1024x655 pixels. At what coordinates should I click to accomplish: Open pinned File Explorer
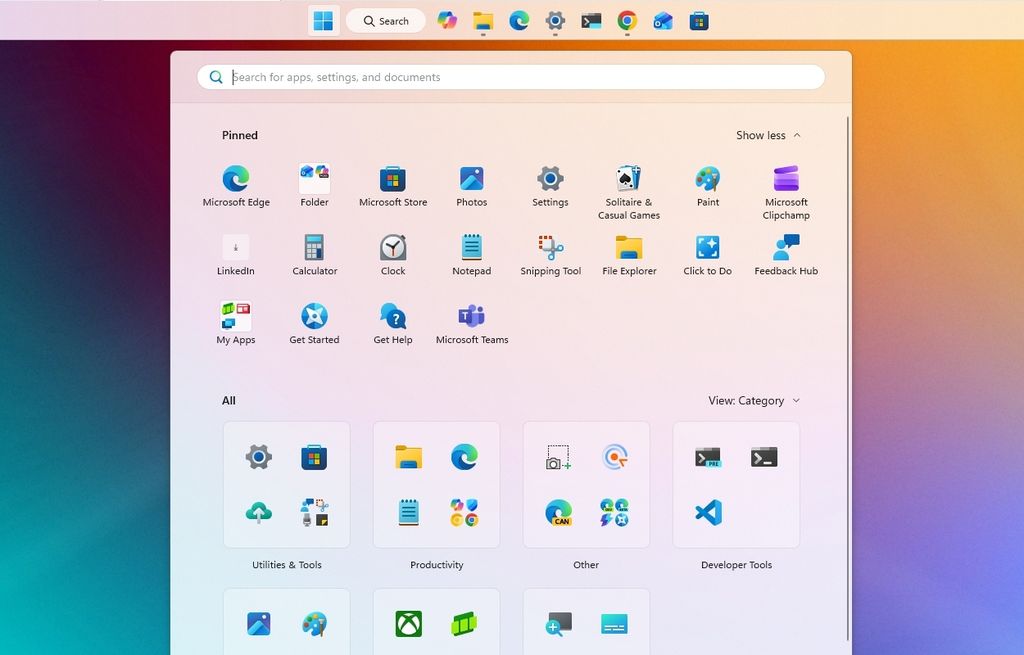[x=629, y=255]
